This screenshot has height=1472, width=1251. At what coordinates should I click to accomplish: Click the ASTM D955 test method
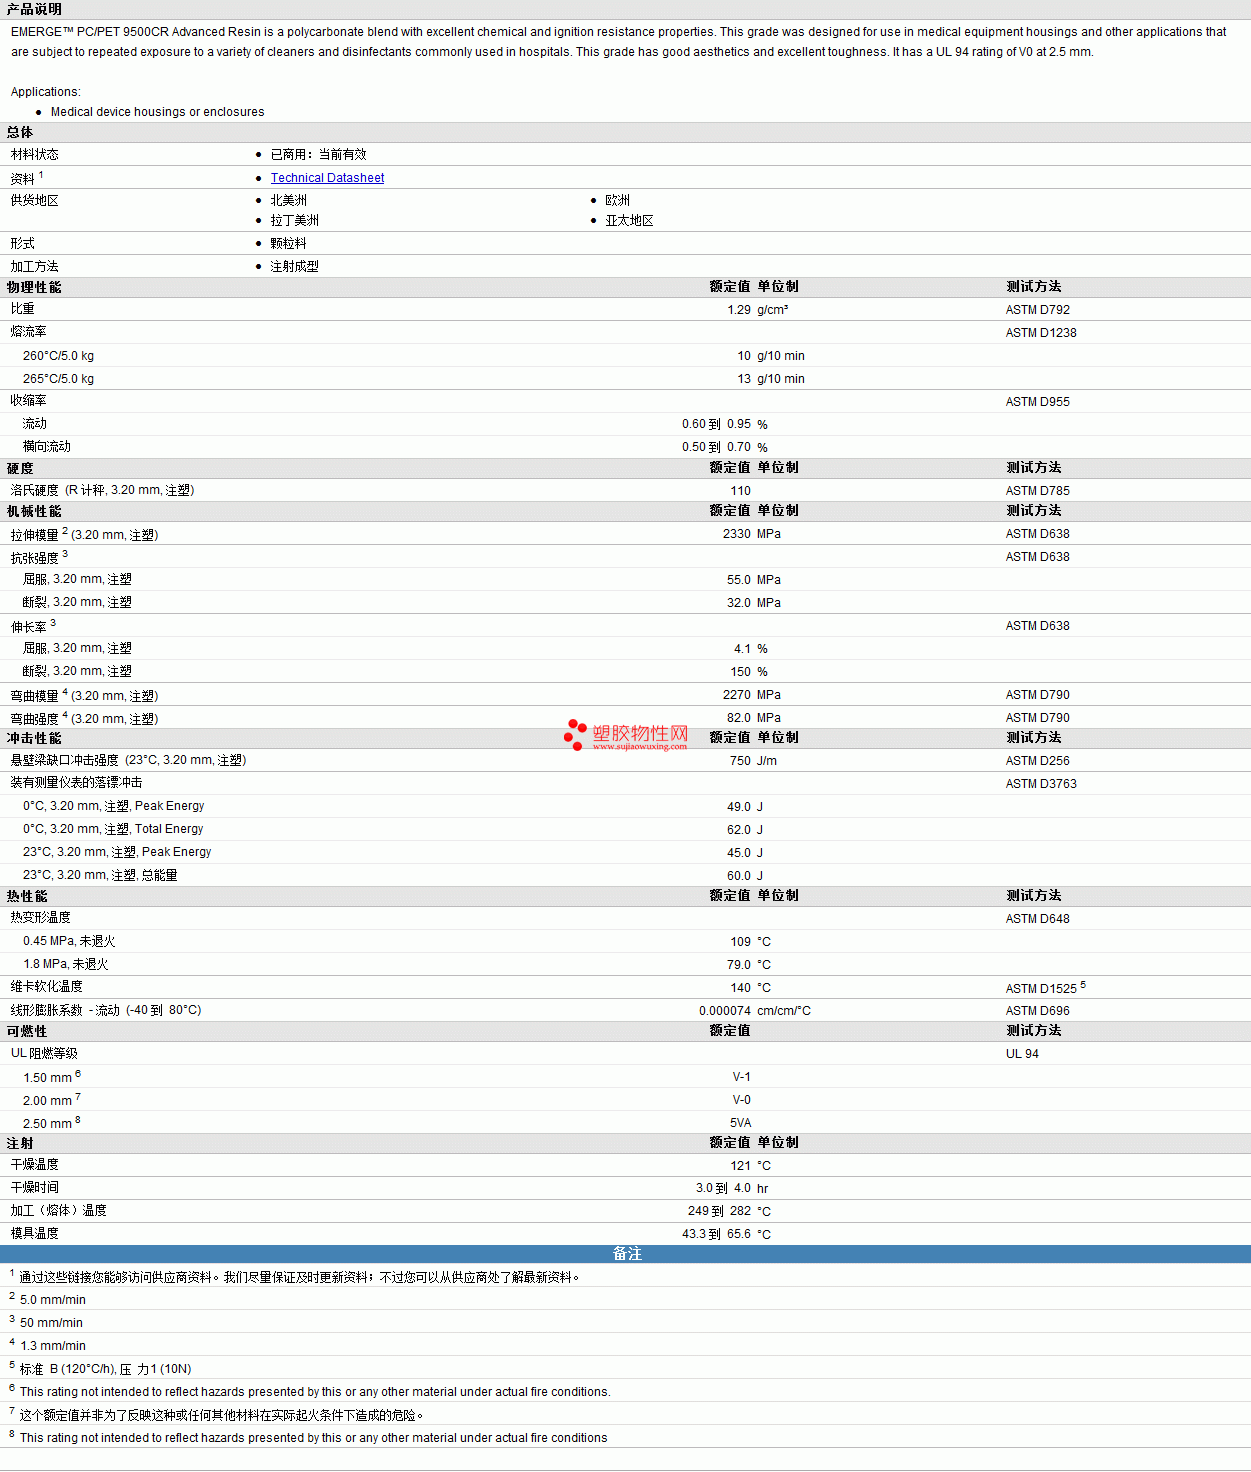(1038, 402)
